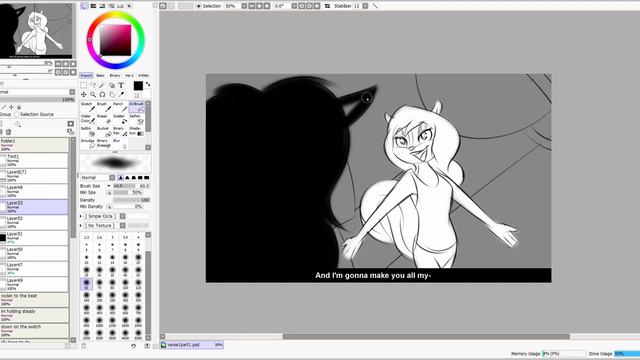Select the 'en holding steady' folder
The width and height of the screenshot is (640, 360).
(34, 316)
